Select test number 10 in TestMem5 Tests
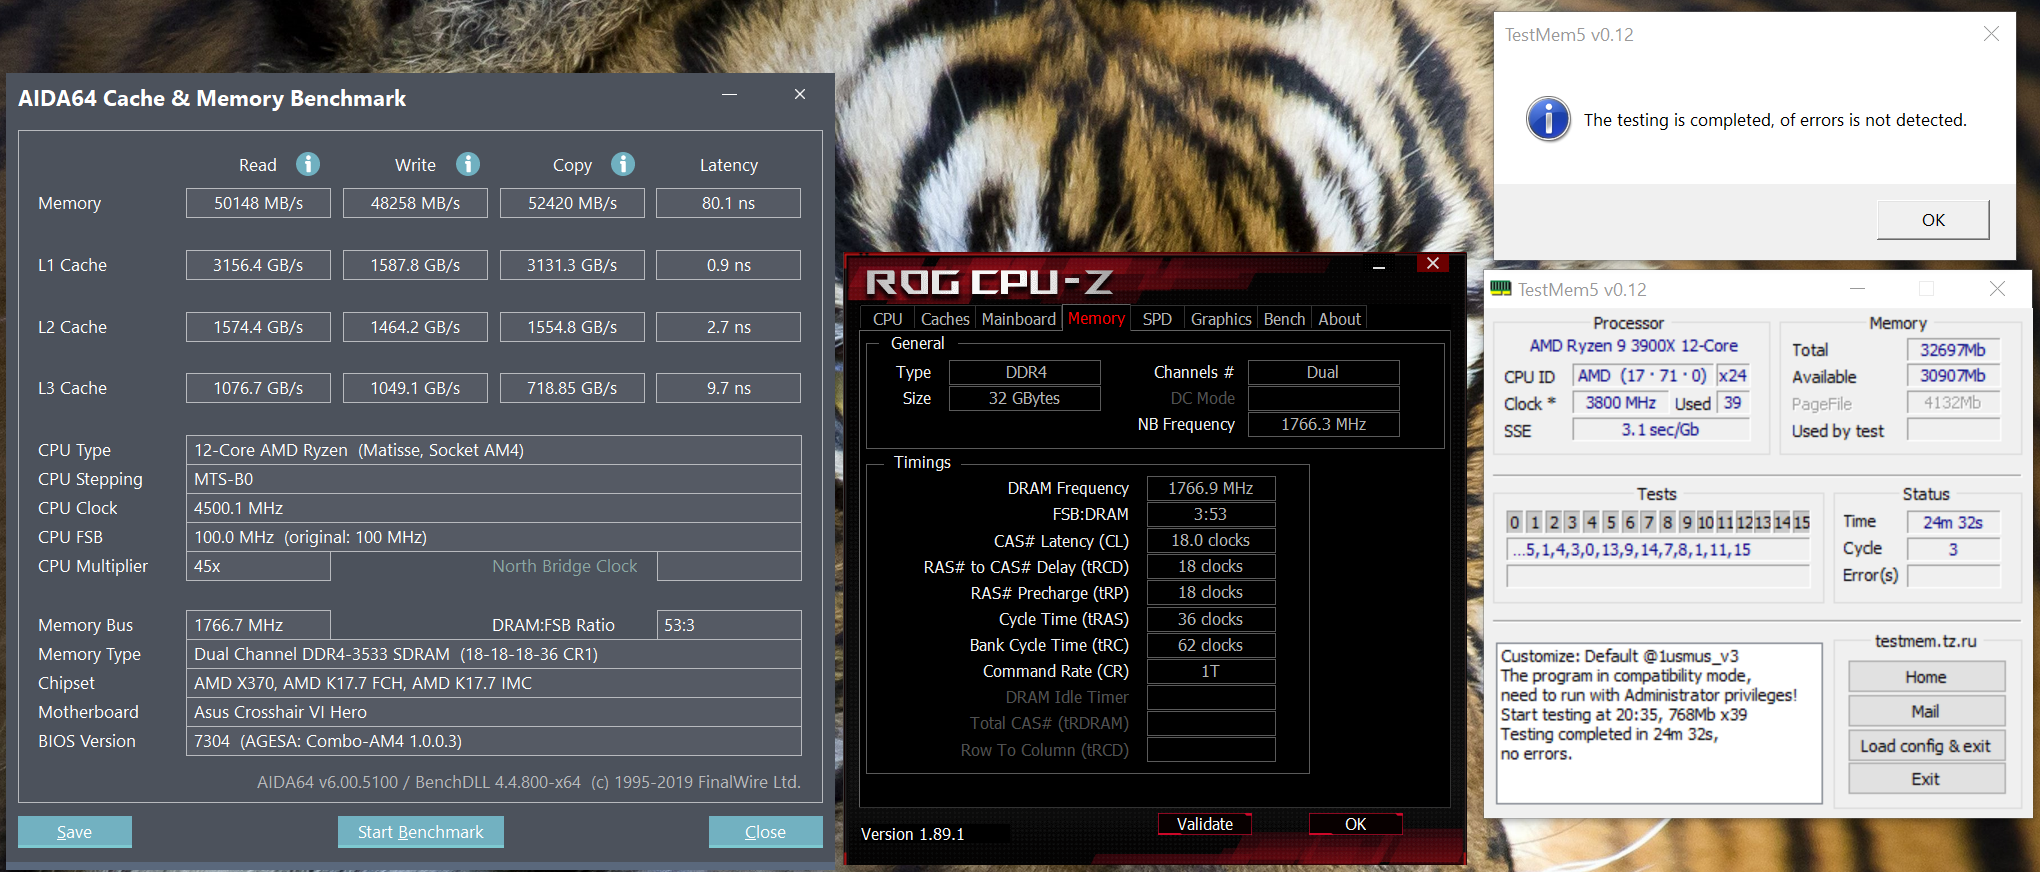This screenshot has height=872, width=2040. tap(1706, 522)
